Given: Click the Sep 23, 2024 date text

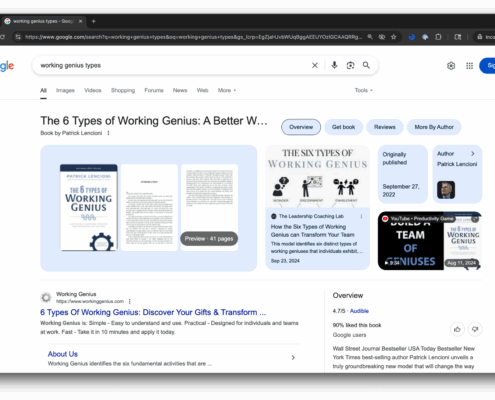Looking at the screenshot, I should tap(285, 261).
